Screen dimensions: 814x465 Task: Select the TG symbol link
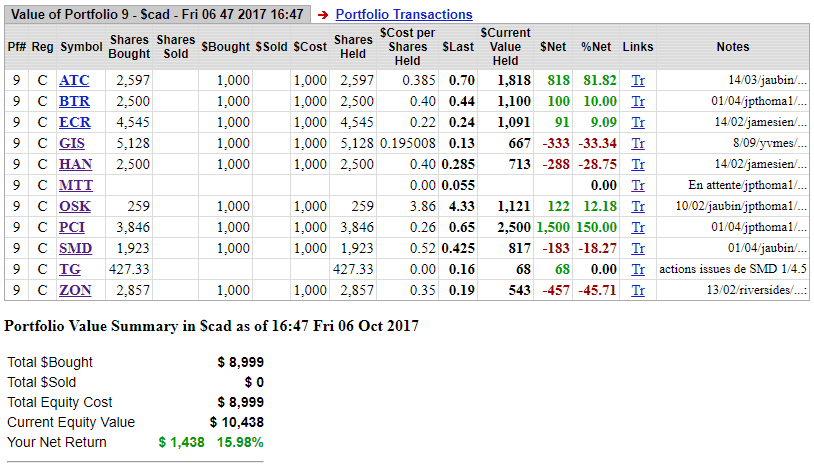(70, 269)
